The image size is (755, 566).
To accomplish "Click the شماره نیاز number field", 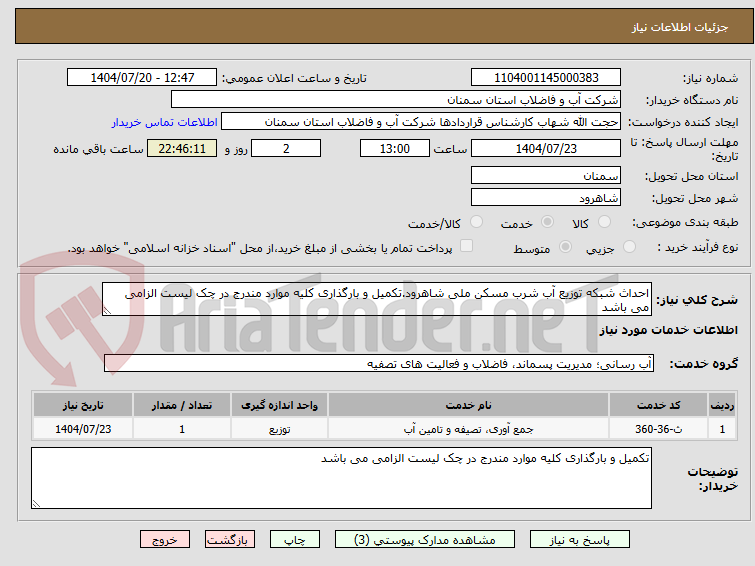I will click(x=546, y=78).
